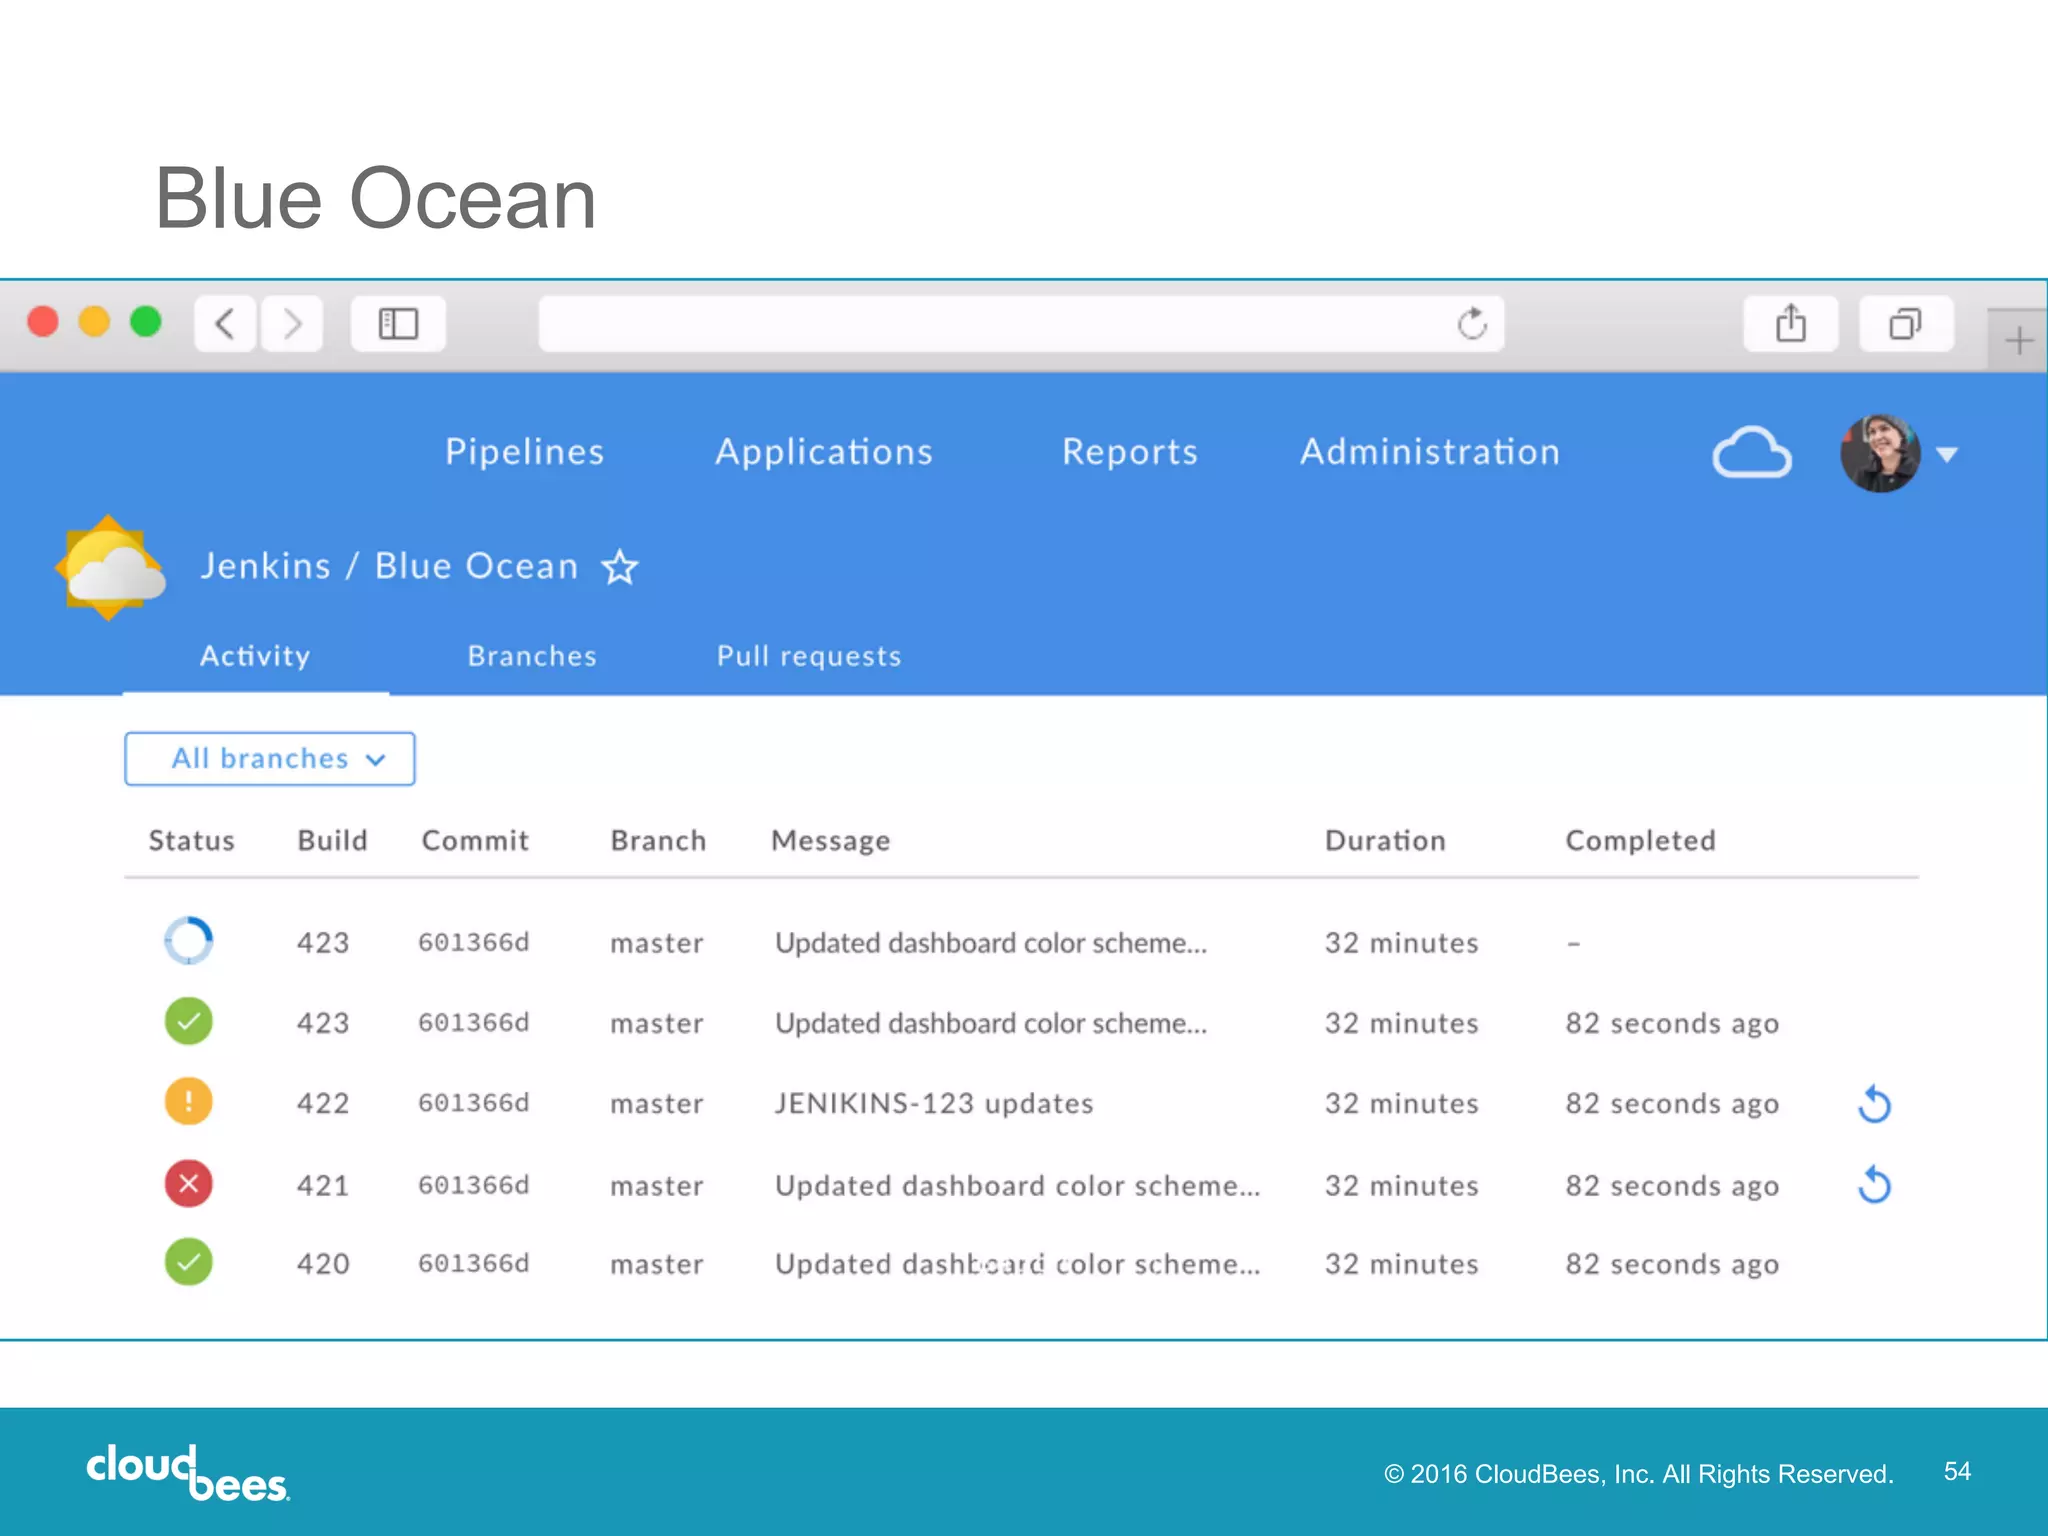Viewport: 2048px width, 1536px height.
Task: Switch to the Branches tab
Action: pos(532,656)
